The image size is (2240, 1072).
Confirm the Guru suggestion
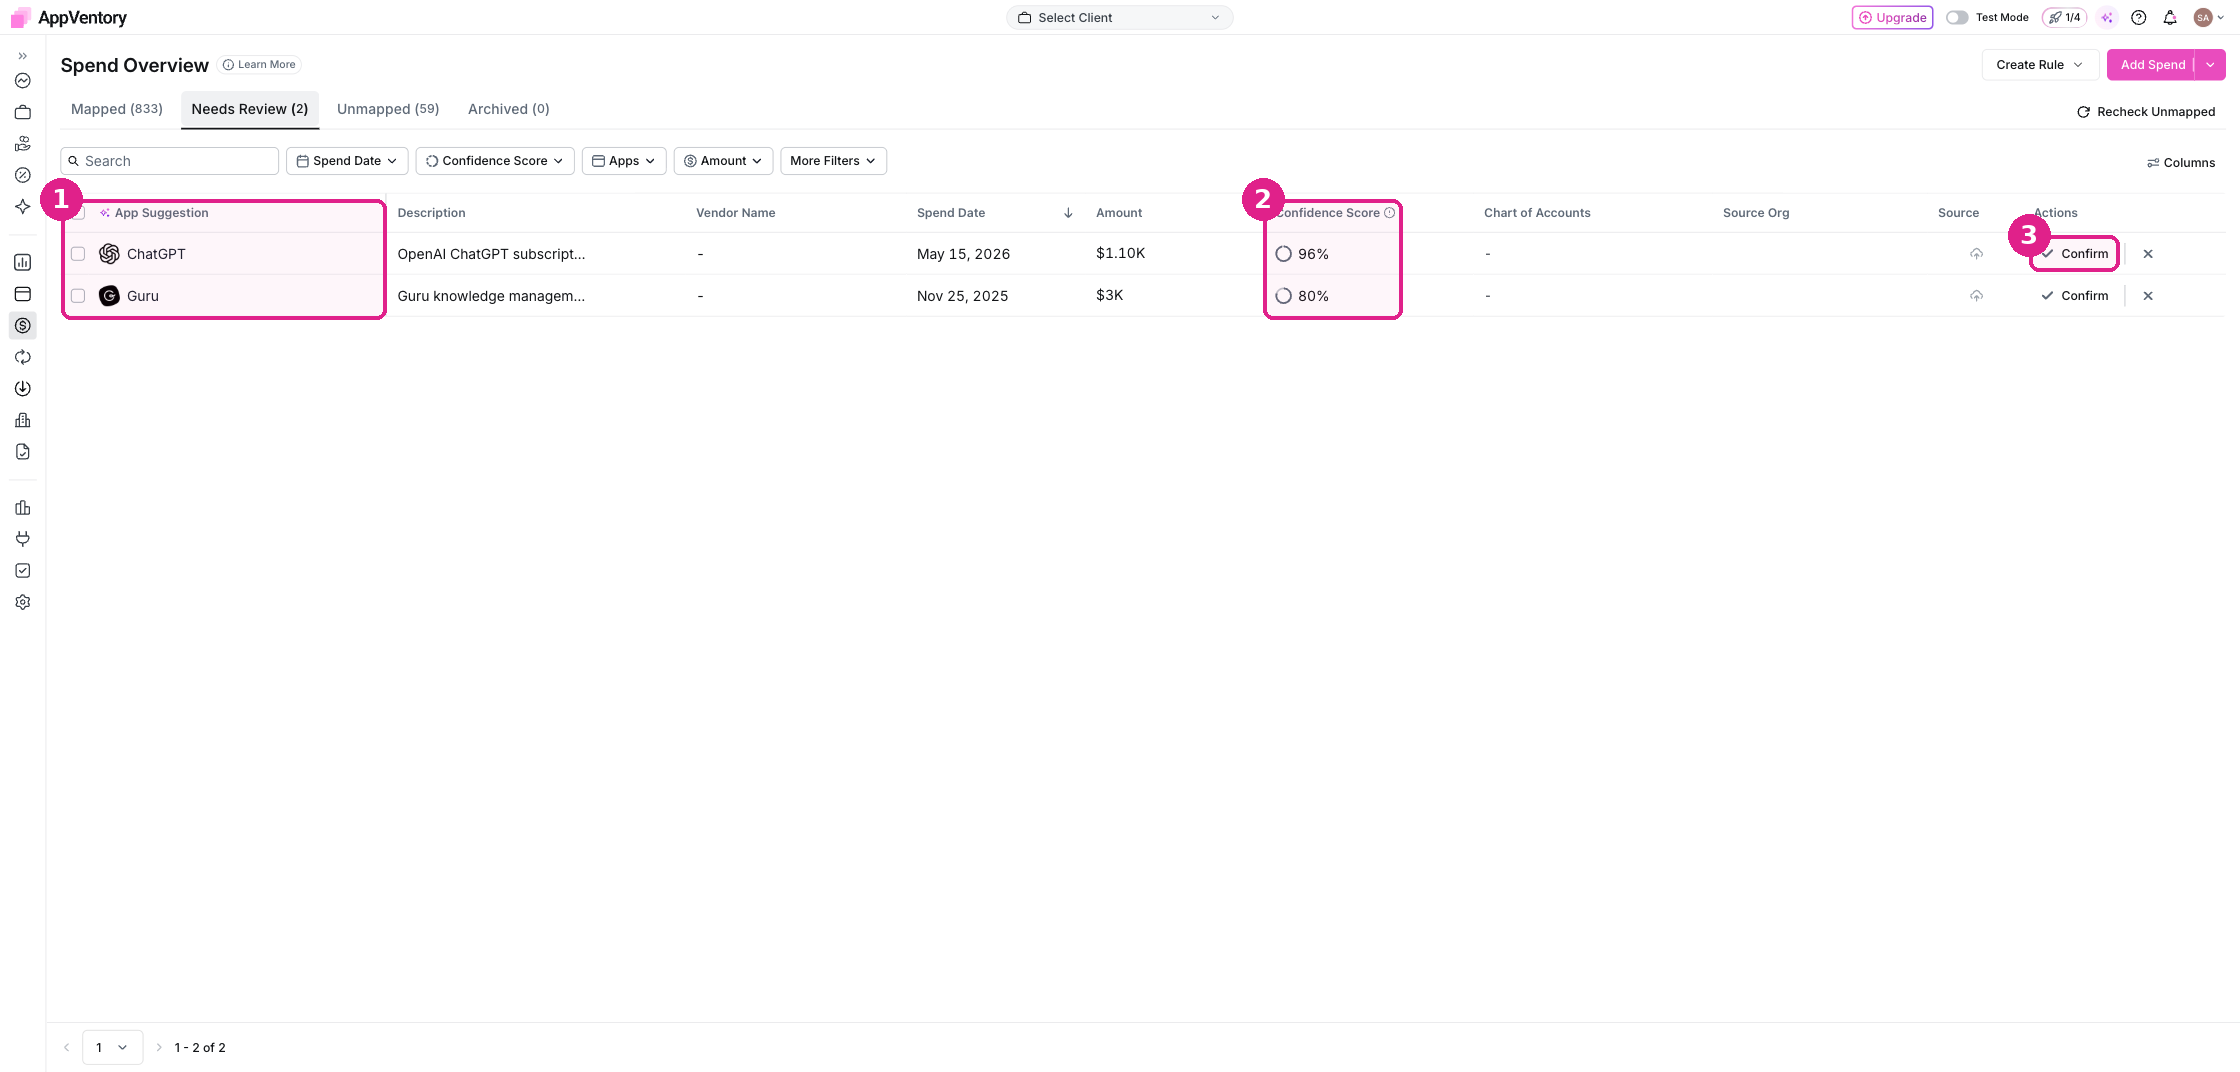point(2074,296)
